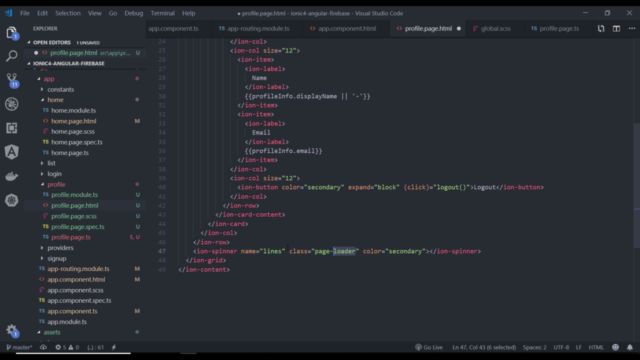Click the line and column indicator
640x360 pixels.
[484, 347]
